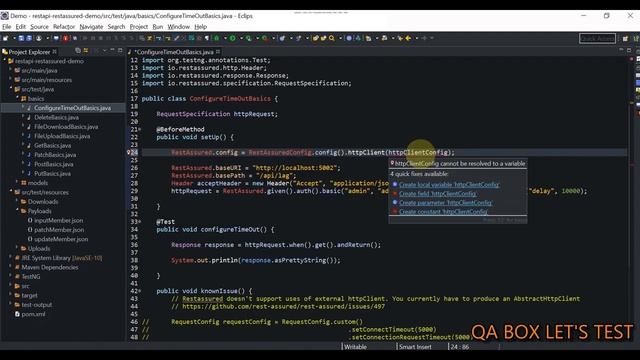This screenshot has width=640, height=360.
Task: Collapse the configureTimeOut method on line 33
Action: (x=140, y=222)
